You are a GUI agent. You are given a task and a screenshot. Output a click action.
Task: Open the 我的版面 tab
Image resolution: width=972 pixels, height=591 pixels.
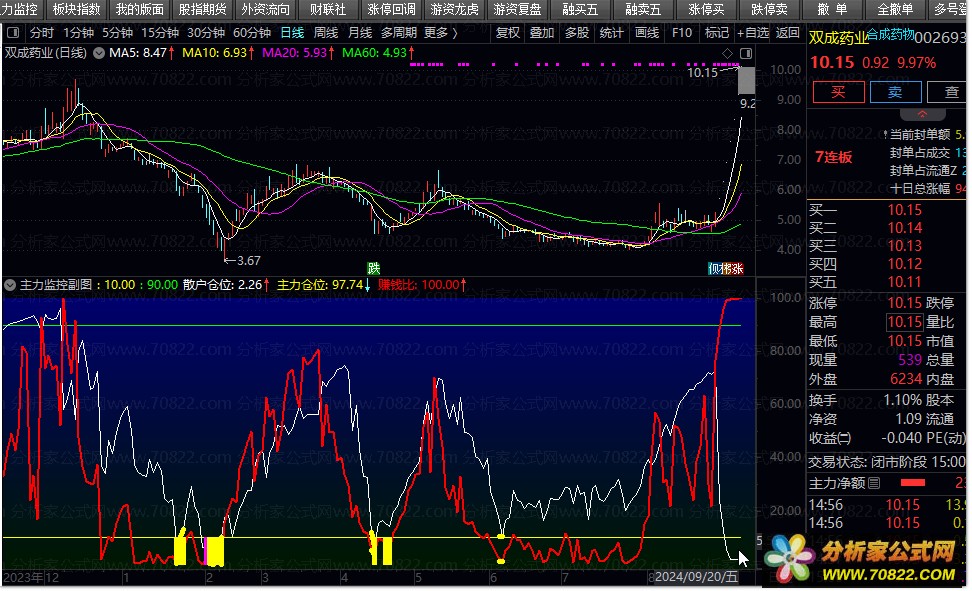[139, 9]
